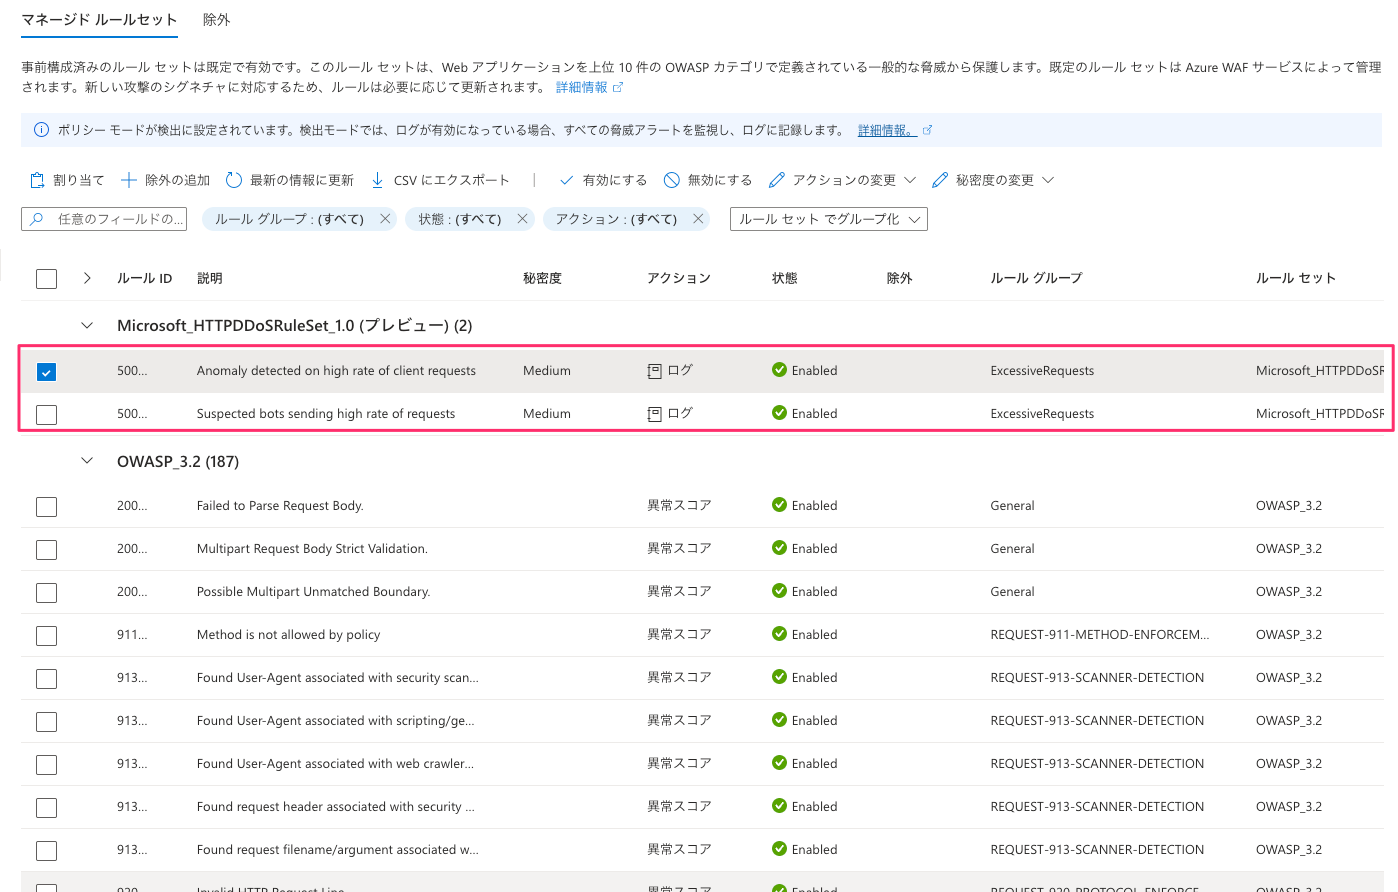Click in the 任意のフィールドの search box
1398x892 pixels.
[104, 218]
